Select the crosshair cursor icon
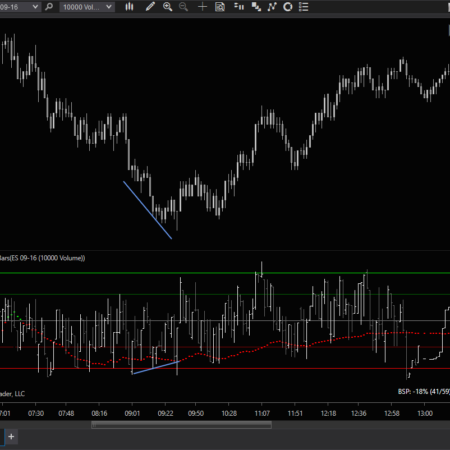Image resolution: width=450 pixels, height=450 pixels. point(202,7)
